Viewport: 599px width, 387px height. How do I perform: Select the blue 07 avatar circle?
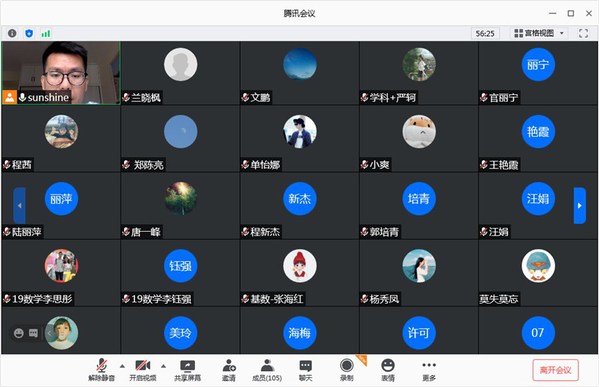[538, 333]
